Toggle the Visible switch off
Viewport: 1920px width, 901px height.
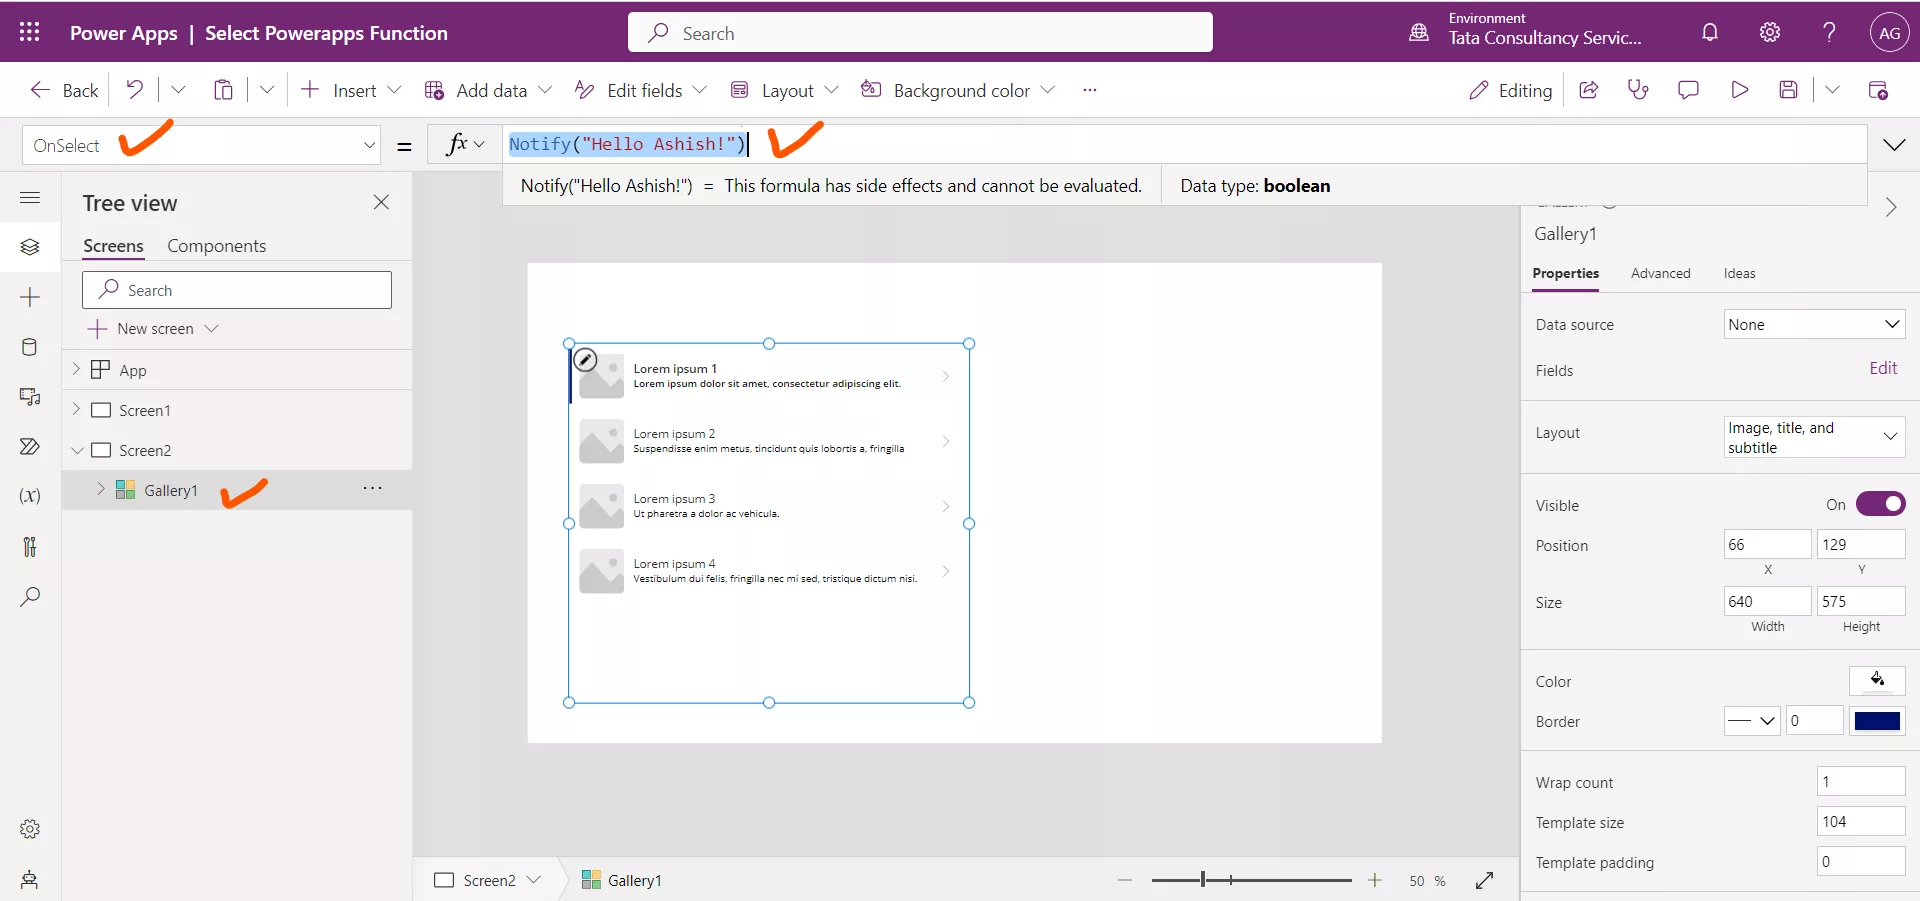(x=1880, y=504)
